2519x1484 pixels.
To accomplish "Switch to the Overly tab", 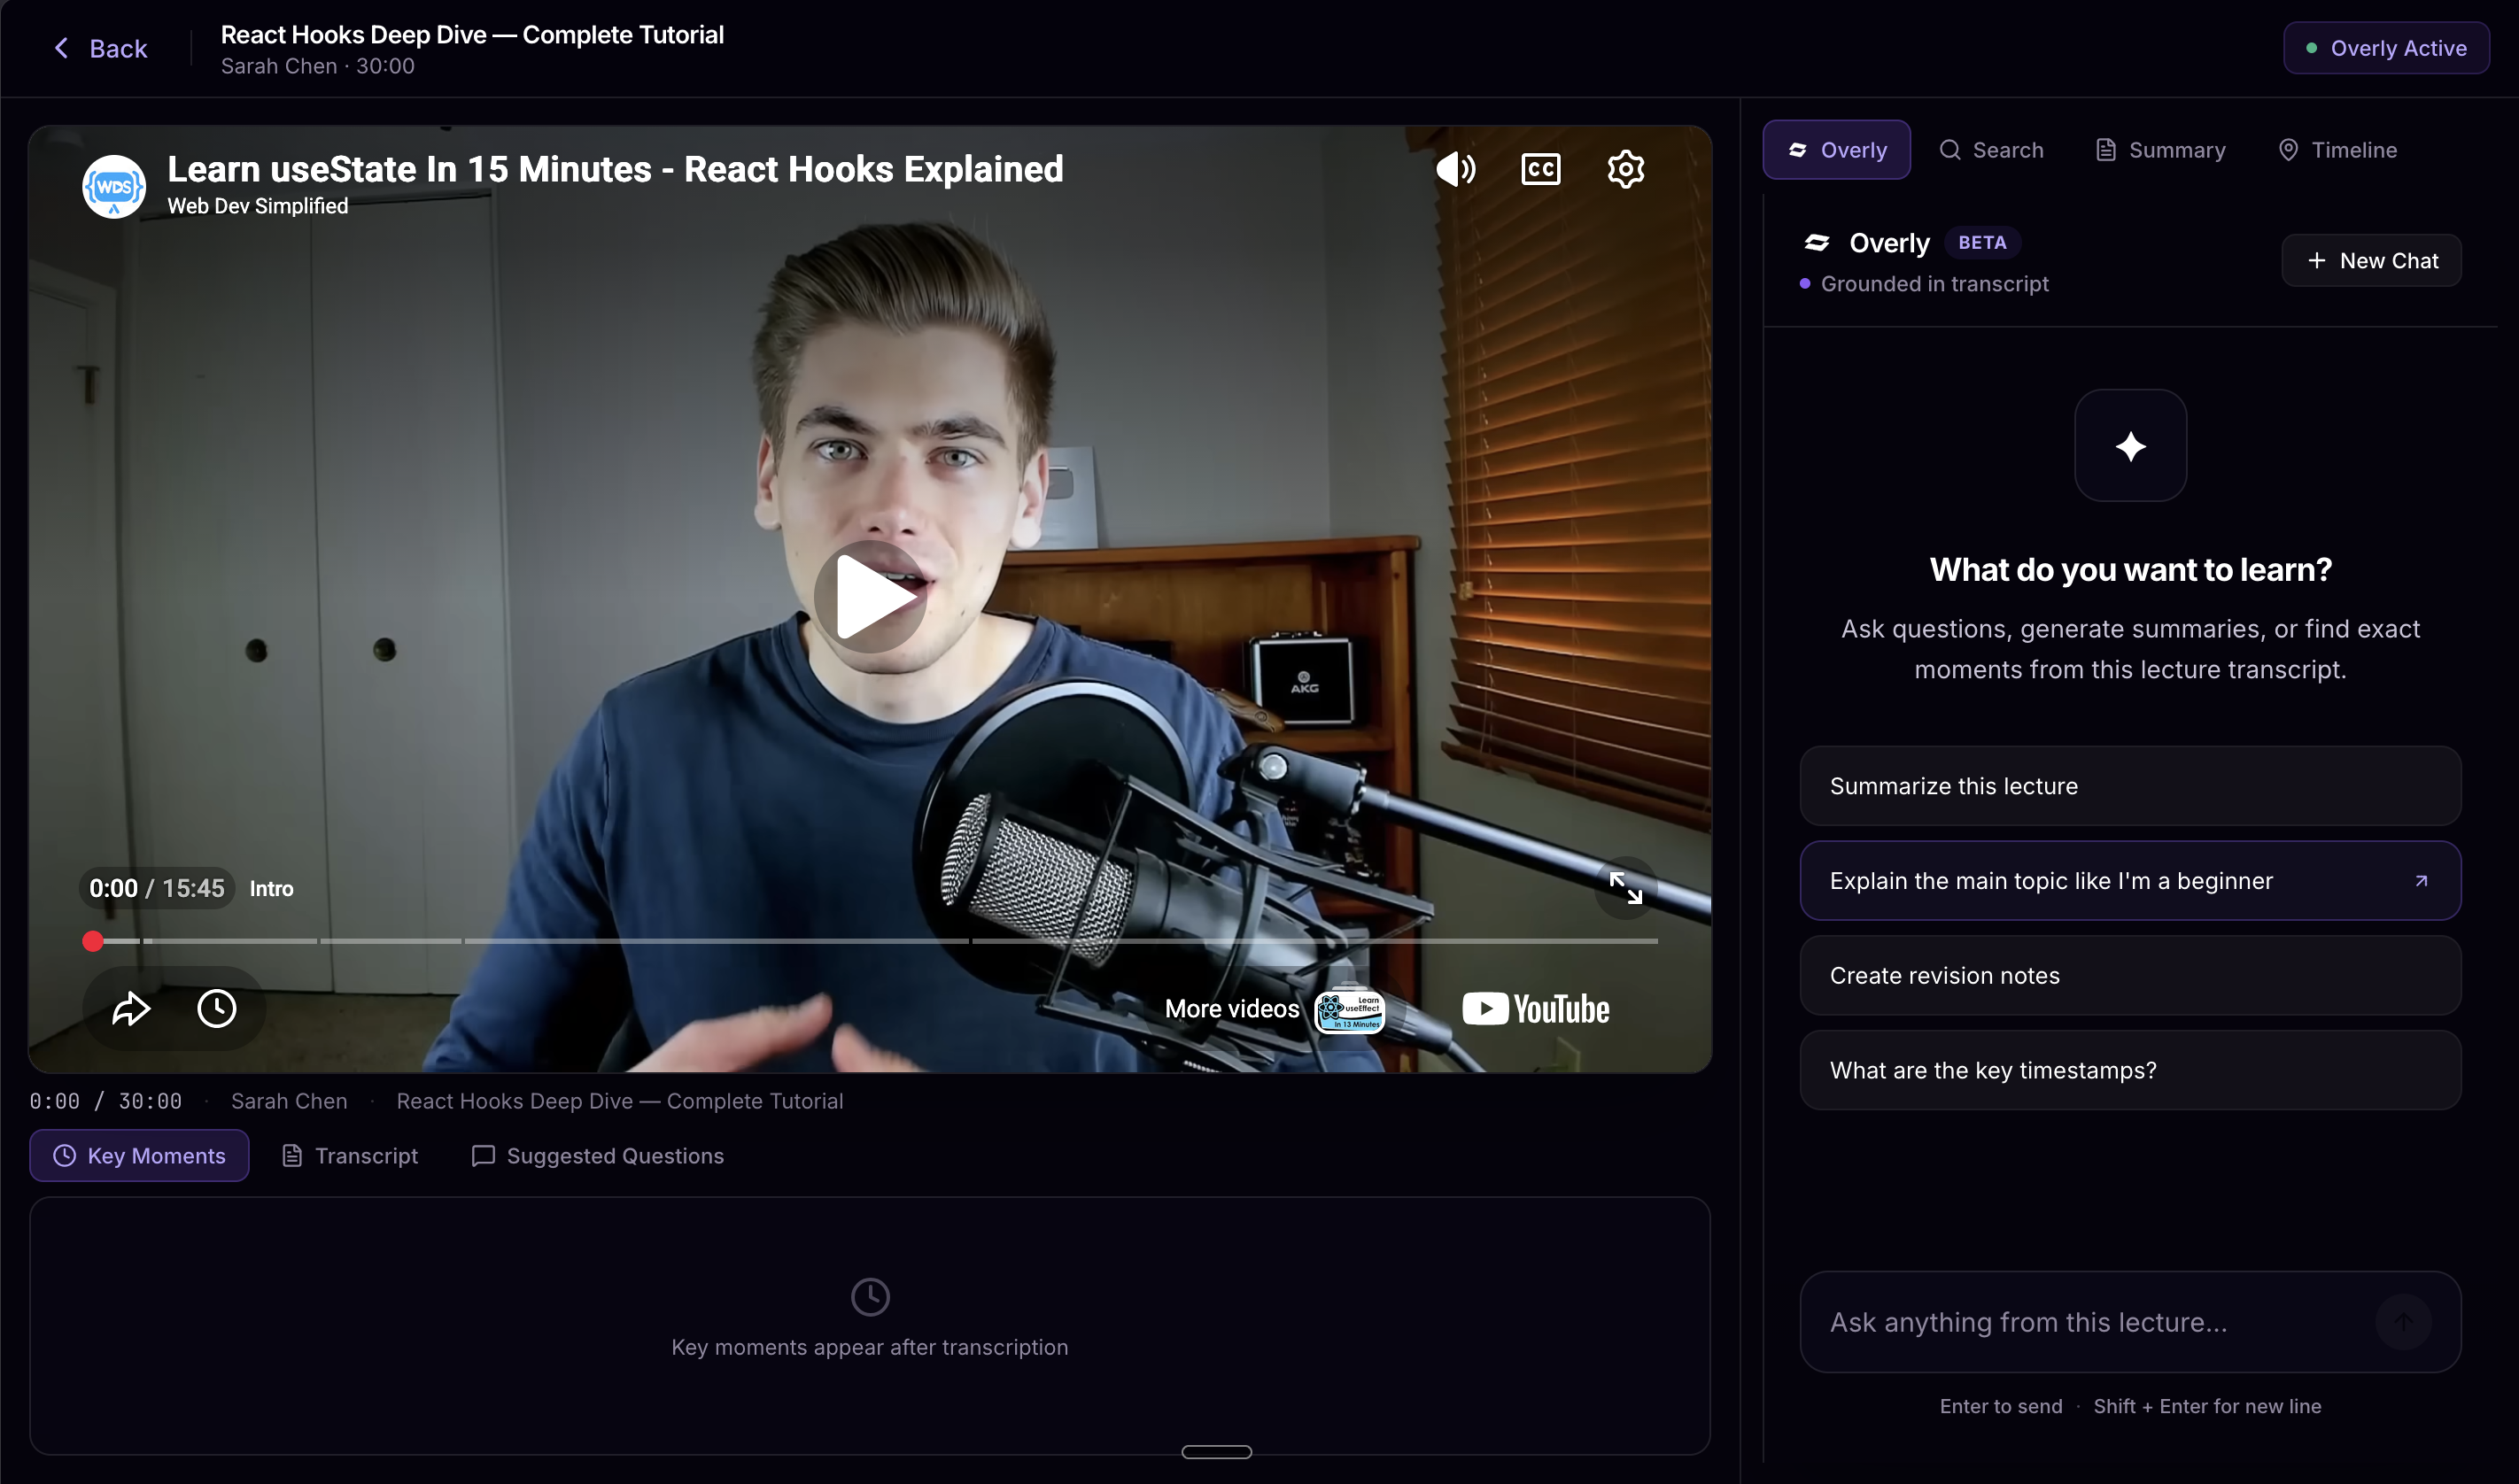I will (x=1836, y=150).
